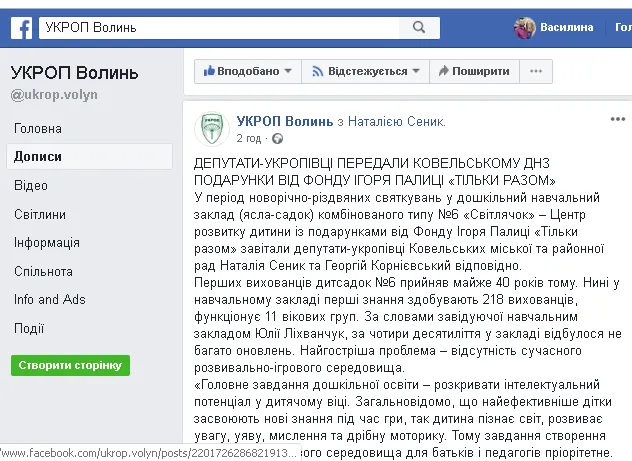Open Спільнота section in the sidebar
Viewport: 632px width, 461px height.
[x=43, y=271]
